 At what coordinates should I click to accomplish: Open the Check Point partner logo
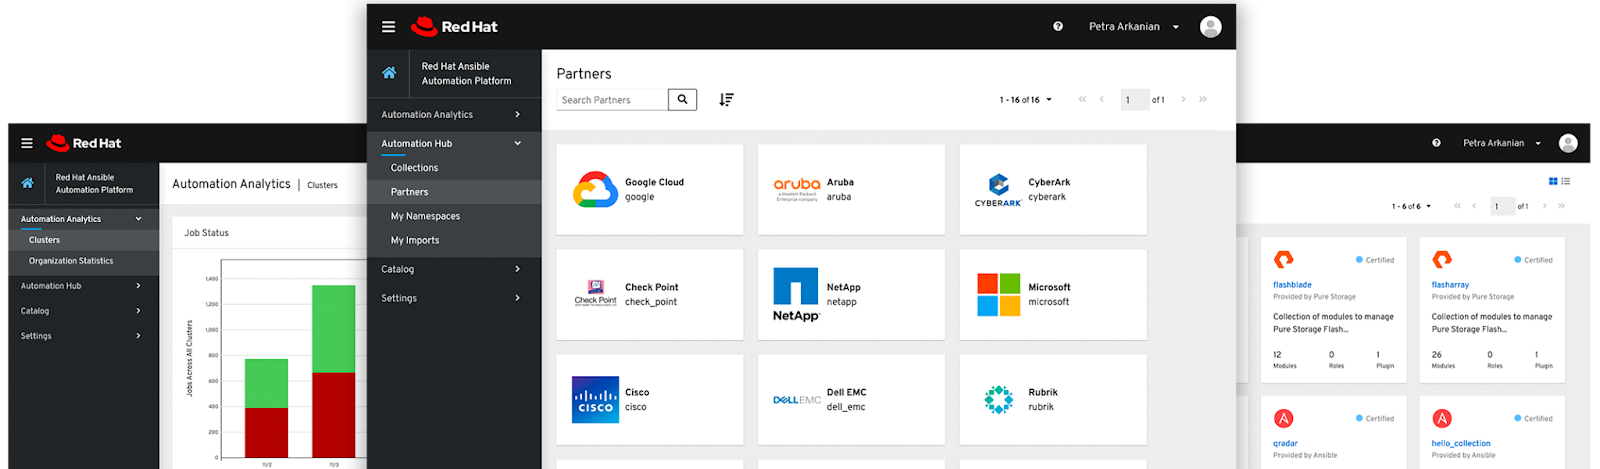[x=595, y=294]
